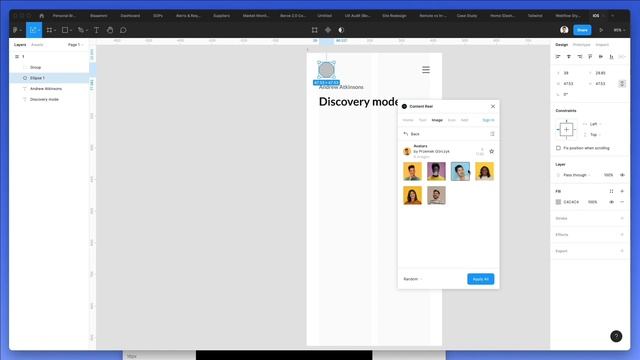
Task: Click the CACACA fill color swatch
Action: click(x=558, y=202)
